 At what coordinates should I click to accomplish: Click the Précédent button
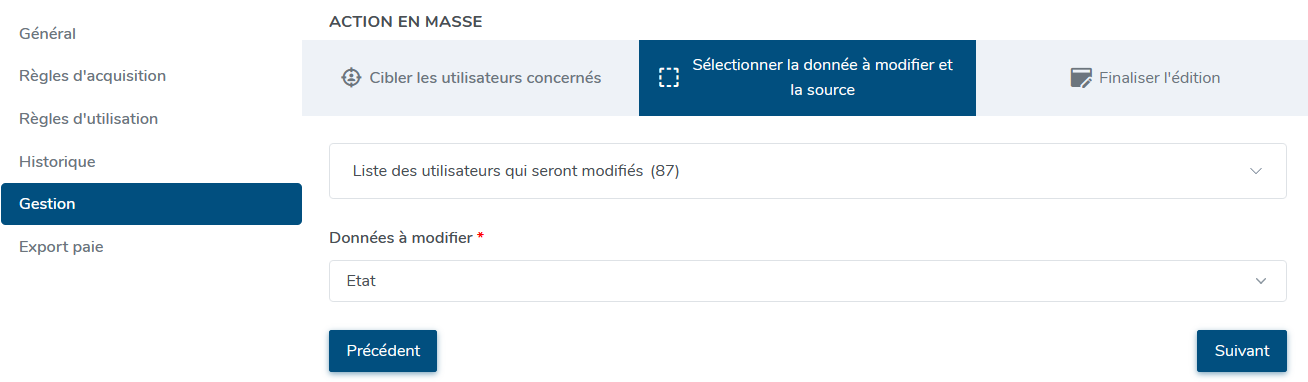[x=383, y=351]
